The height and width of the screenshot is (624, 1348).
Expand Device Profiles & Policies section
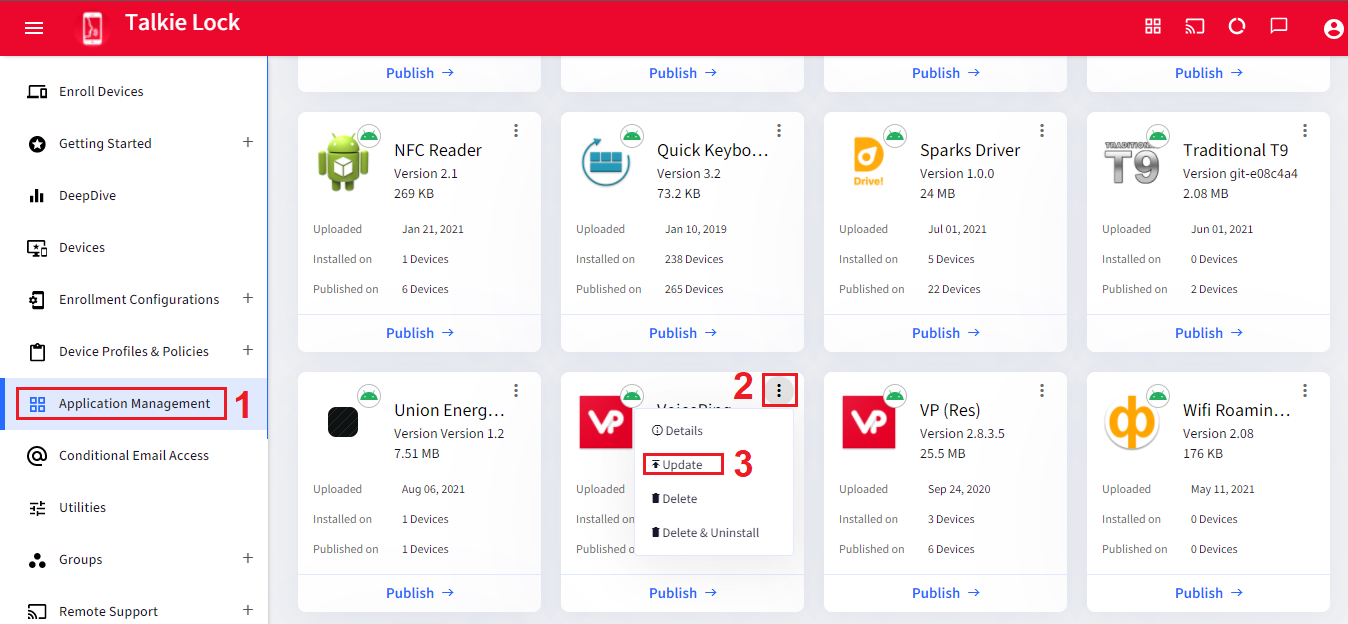coord(248,350)
